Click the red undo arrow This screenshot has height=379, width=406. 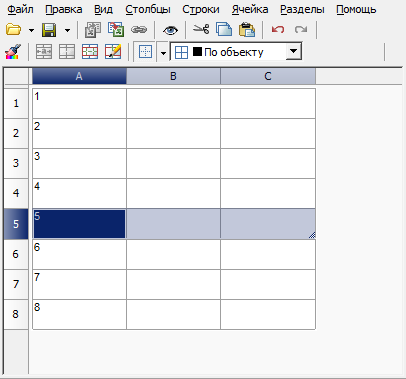(x=278, y=29)
